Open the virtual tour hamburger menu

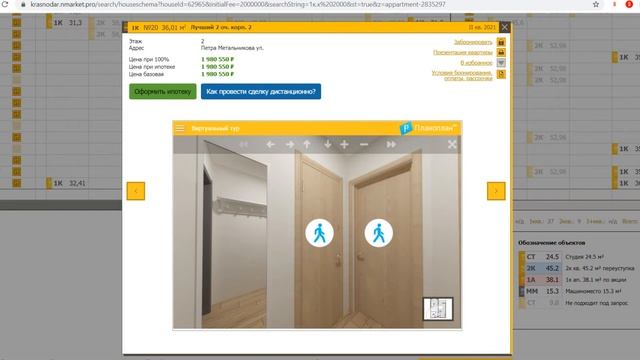180,128
